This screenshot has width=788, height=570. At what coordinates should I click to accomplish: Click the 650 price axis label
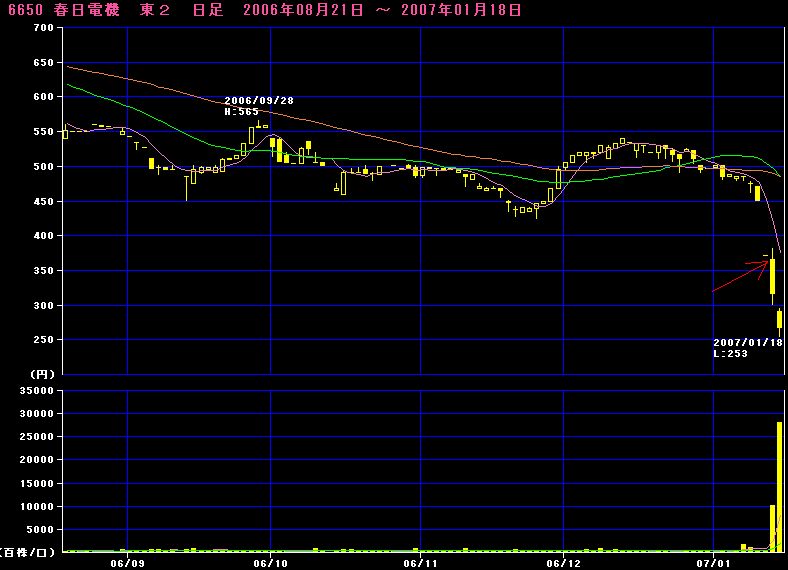pyautogui.click(x=44, y=63)
